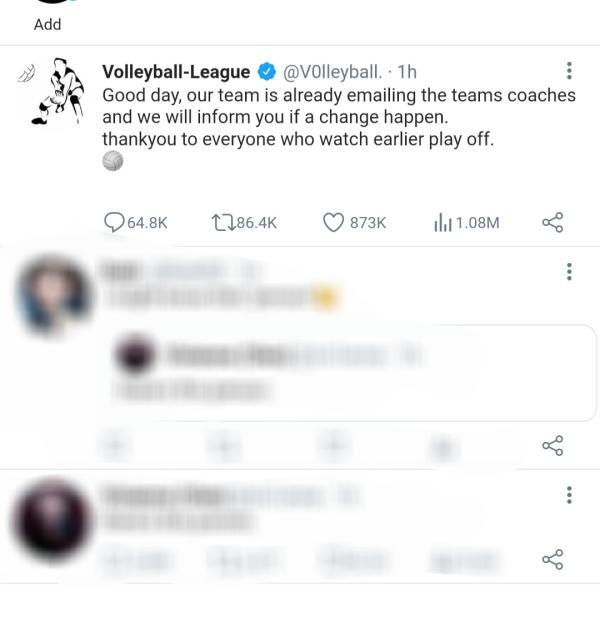Screen dimensions: 600x618
Task: Like the Volleyball-League tweet with heart icon
Action: [354, 223]
